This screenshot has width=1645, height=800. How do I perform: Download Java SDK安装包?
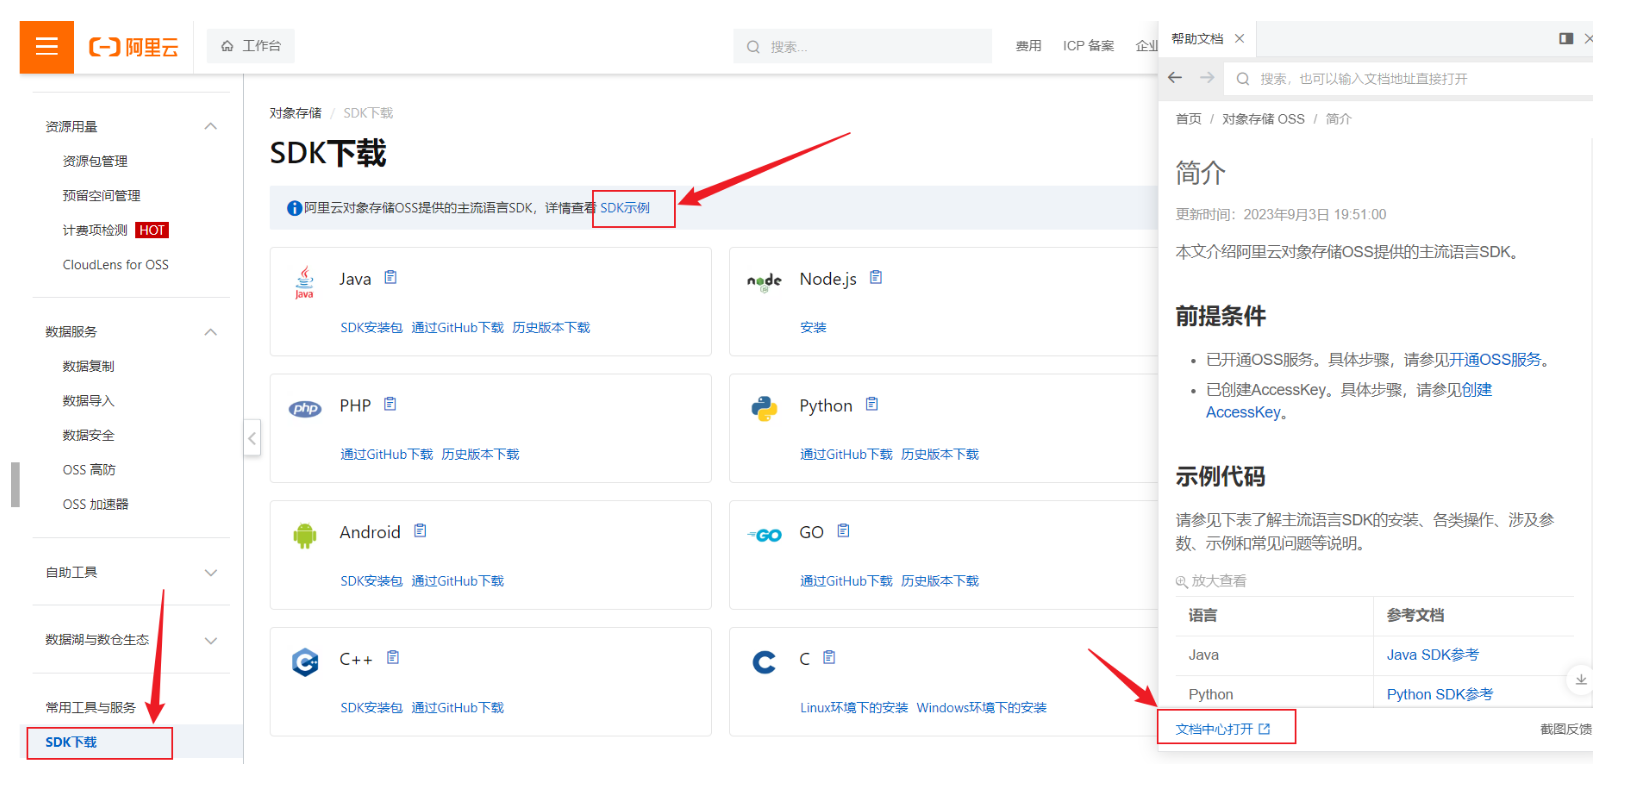pyautogui.click(x=371, y=328)
